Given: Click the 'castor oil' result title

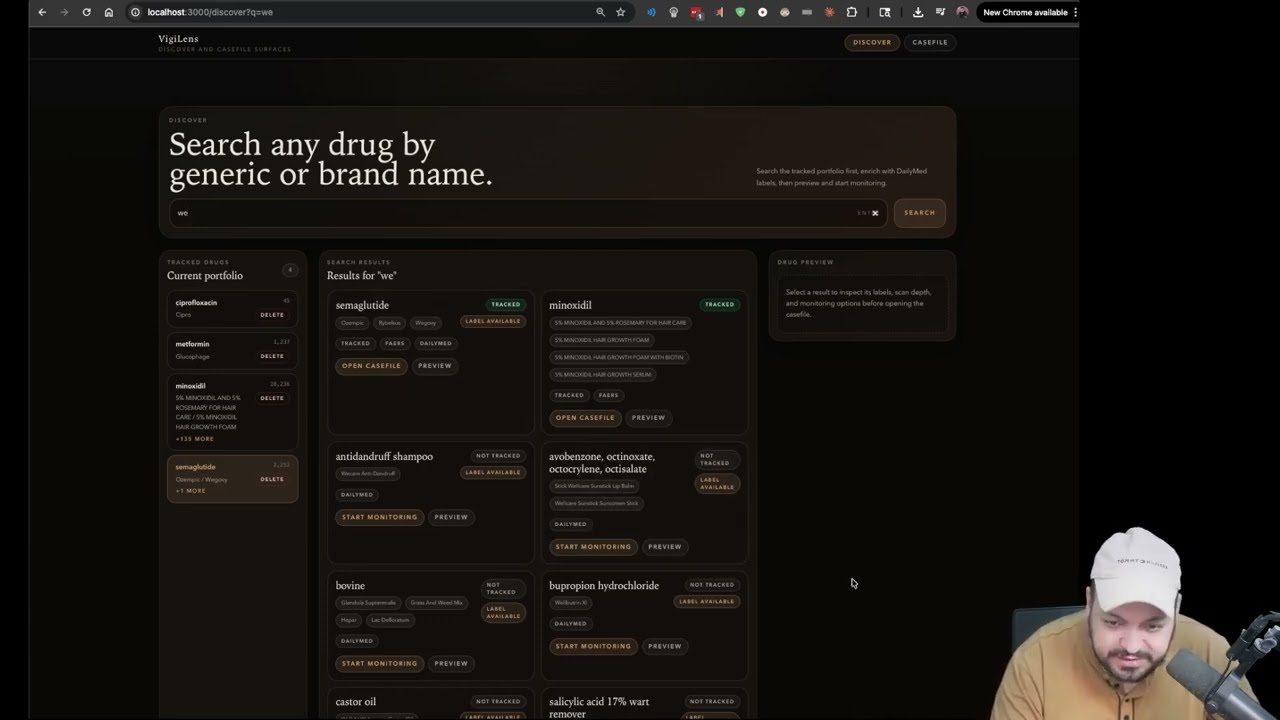Looking at the screenshot, I should (x=356, y=702).
